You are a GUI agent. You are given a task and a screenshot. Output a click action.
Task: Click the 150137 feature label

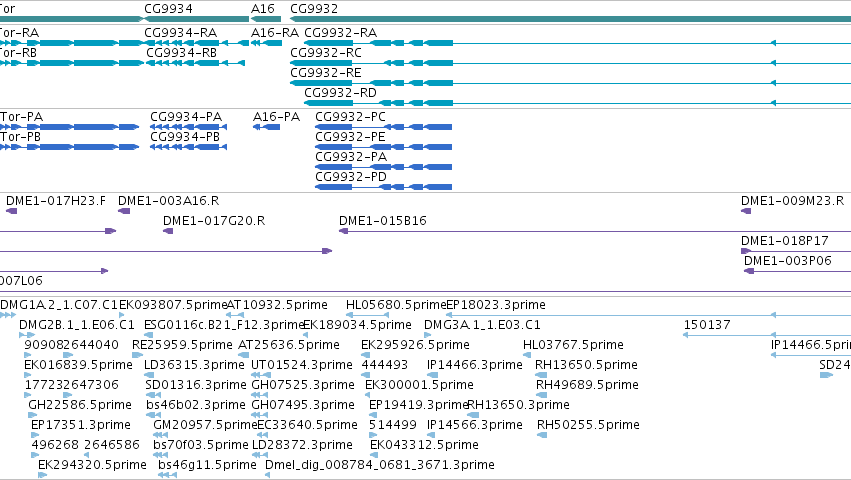pos(707,325)
